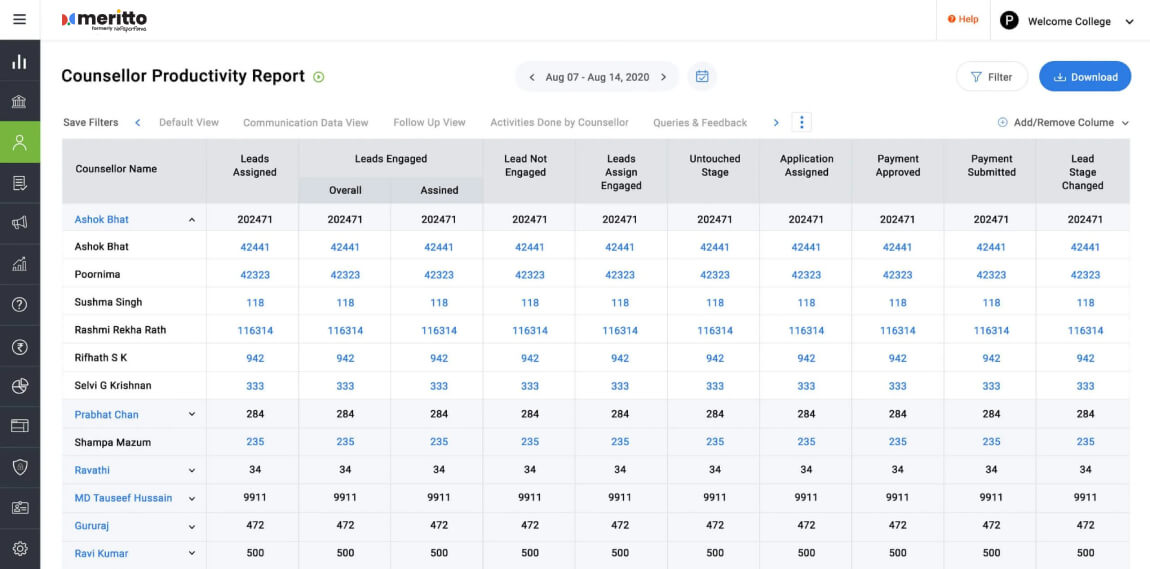Switch to Communication Data View tab

coord(306,122)
